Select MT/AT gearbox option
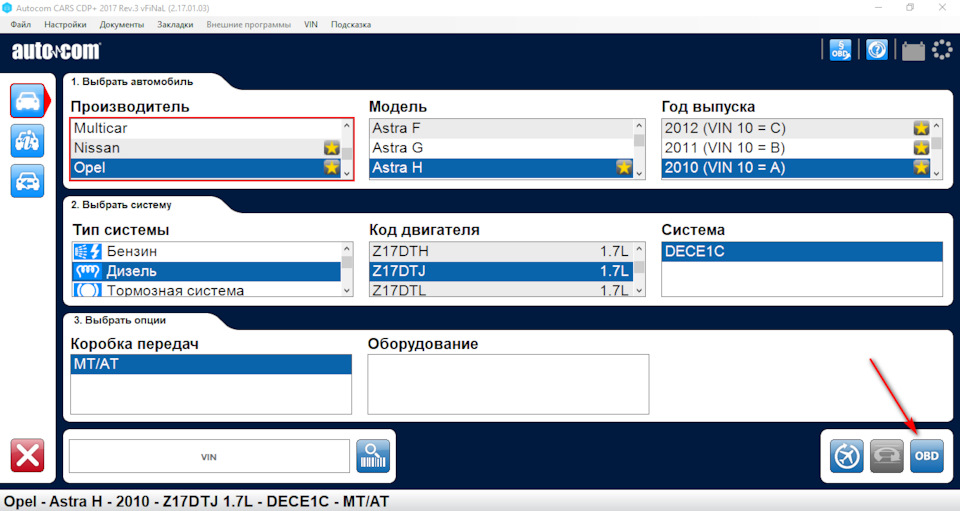 pos(211,364)
